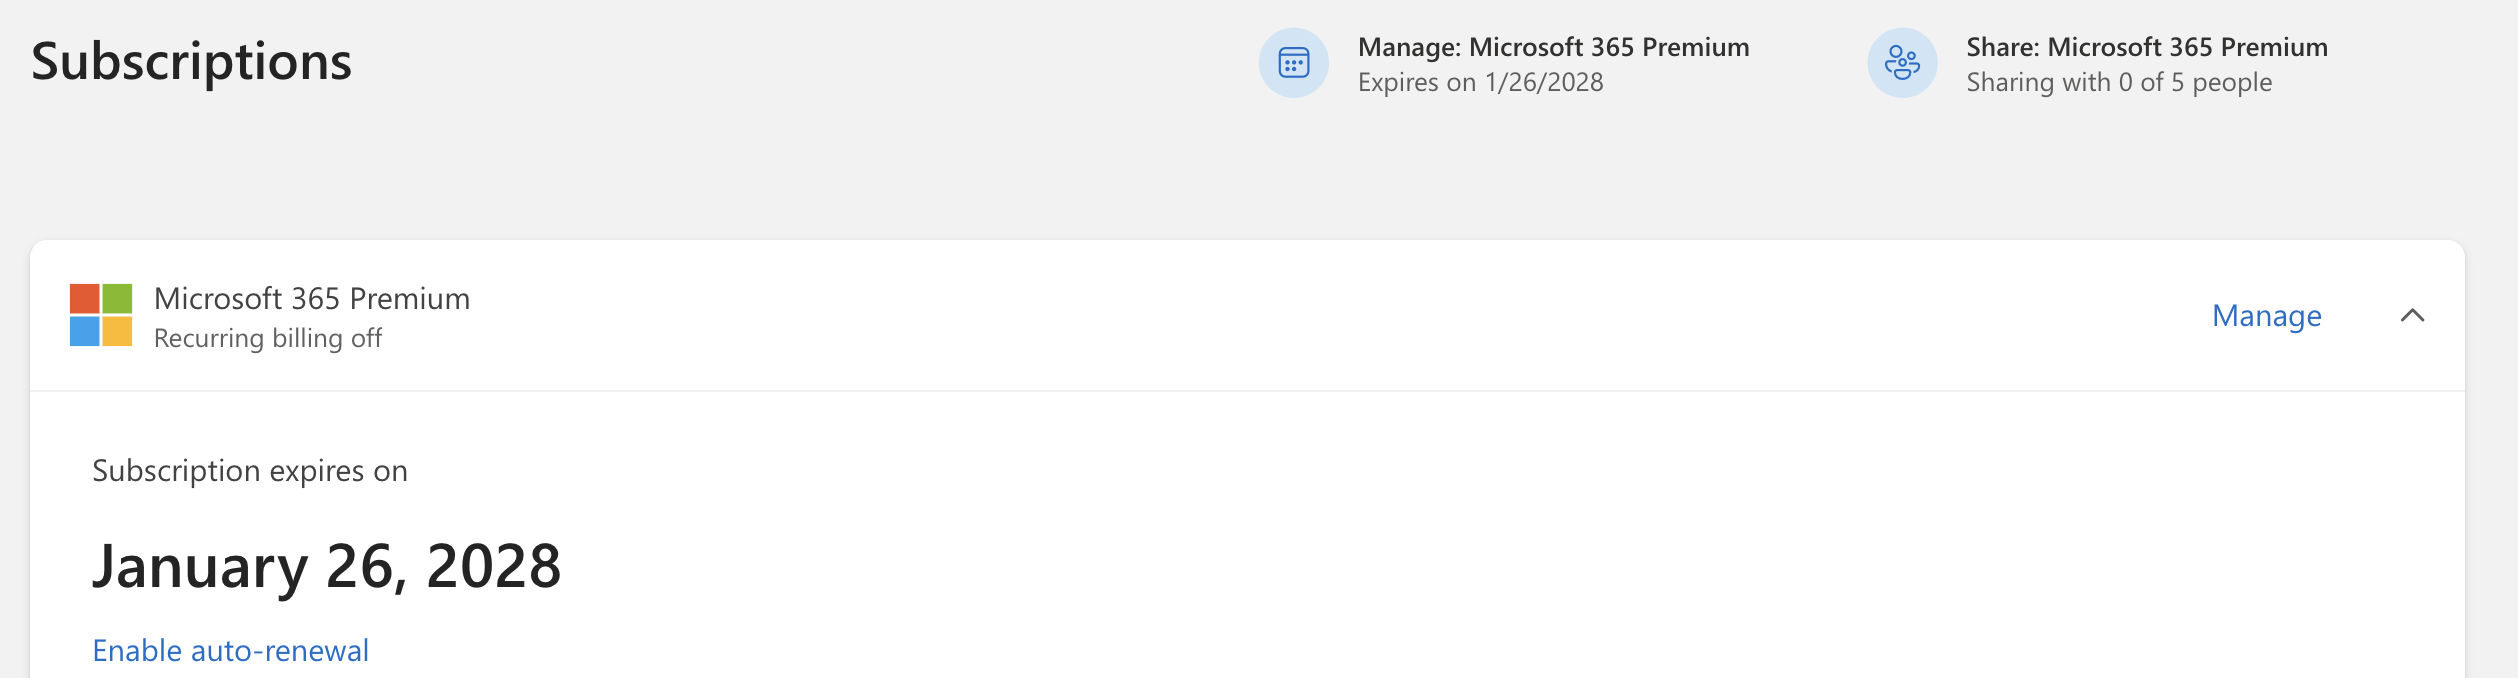Open the blue Manage link in card
This screenshot has width=2518, height=678.
click(x=2266, y=316)
